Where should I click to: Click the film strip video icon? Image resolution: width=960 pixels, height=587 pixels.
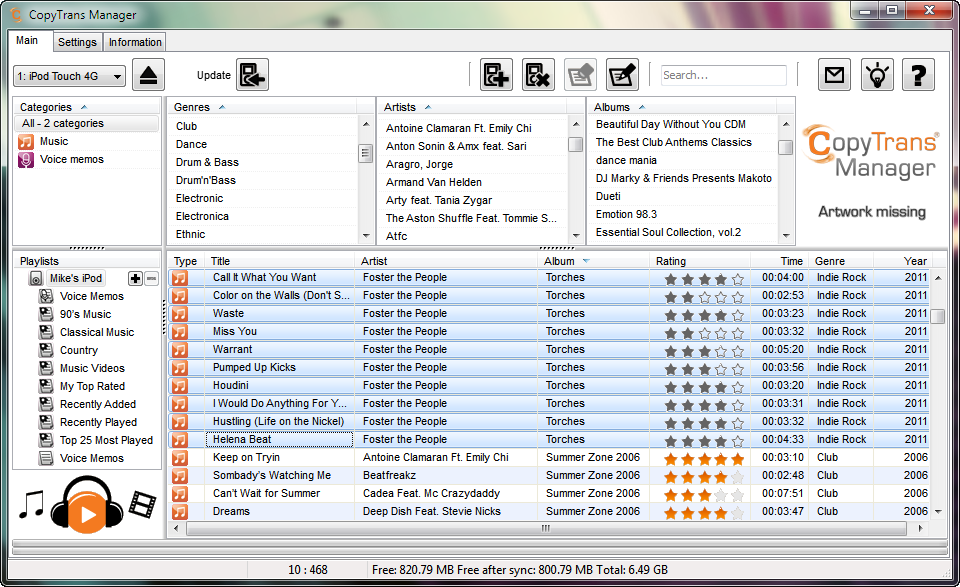[142, 504]
